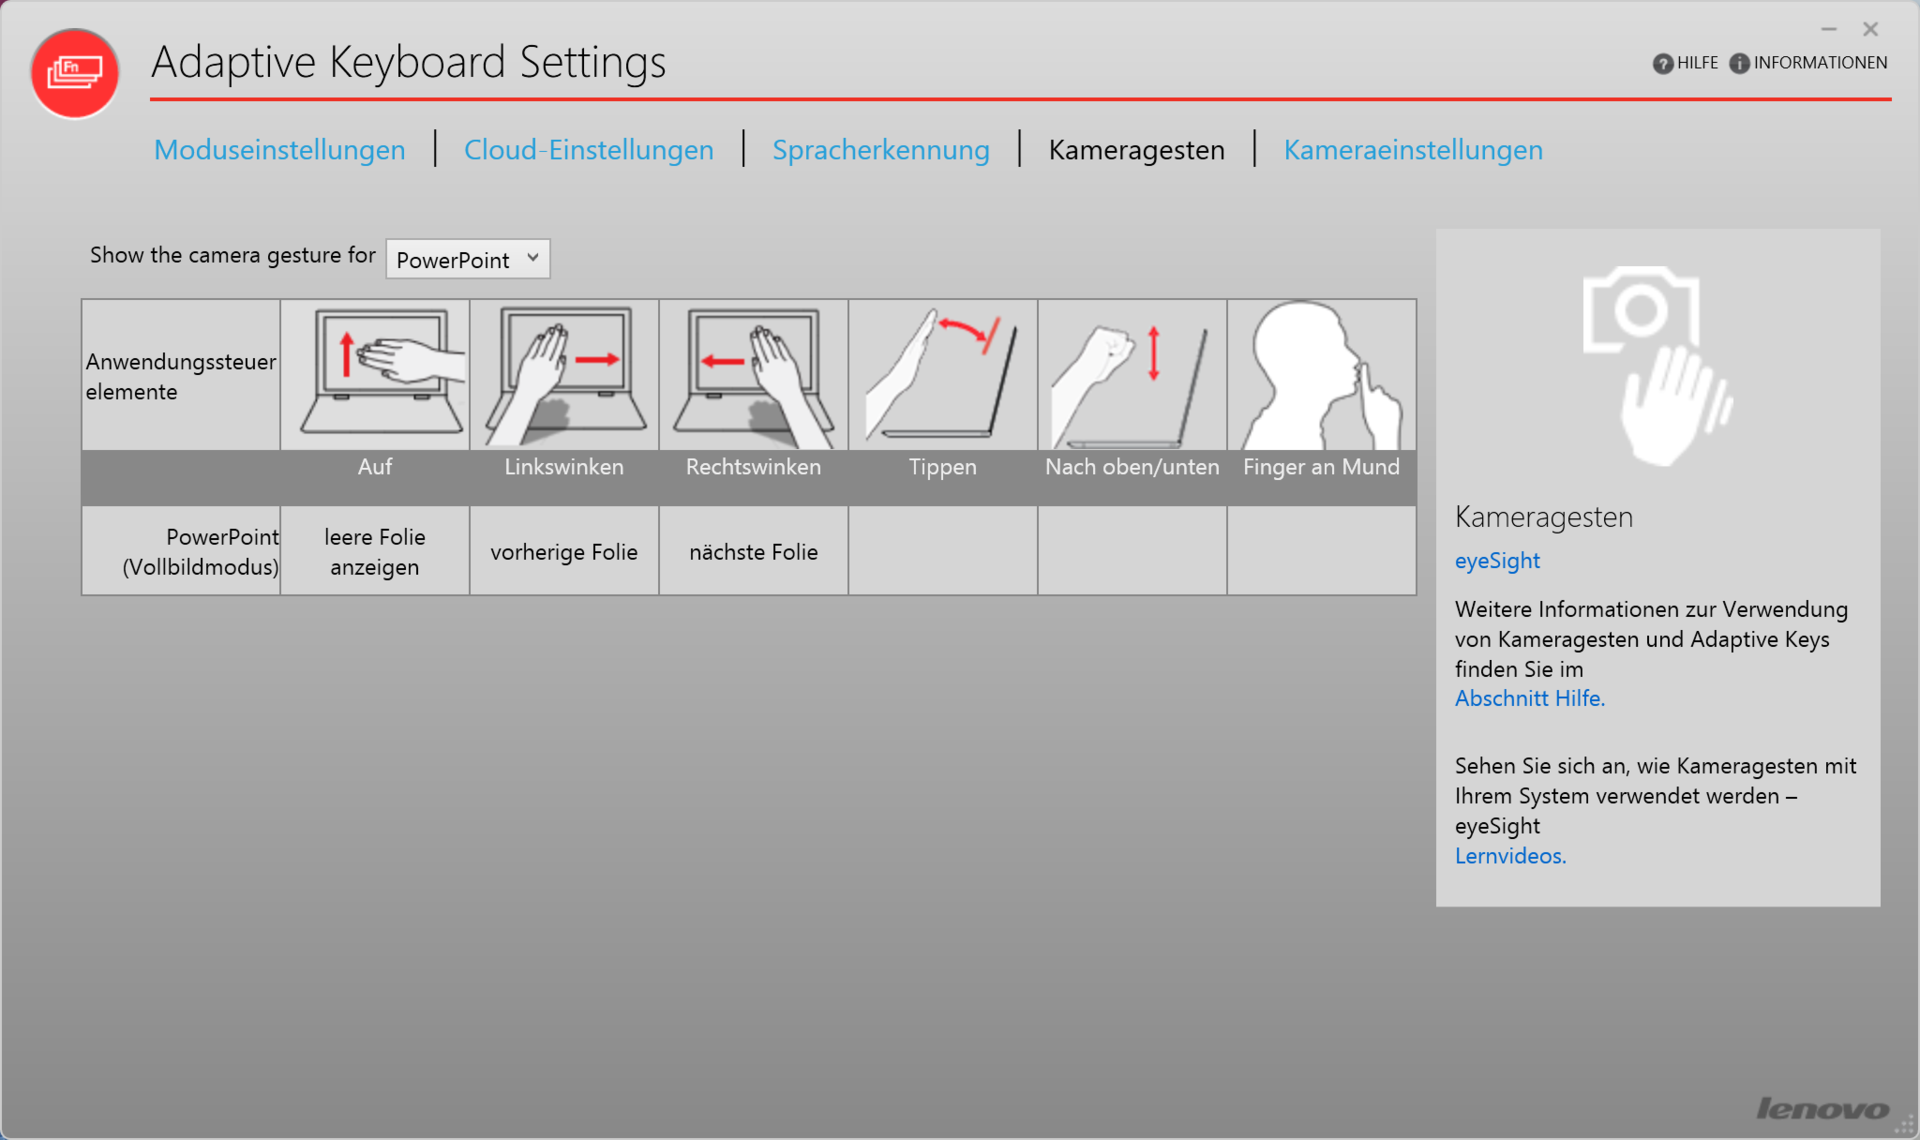Click the camera and hand Kamerageste icon

pos(1657,365)
